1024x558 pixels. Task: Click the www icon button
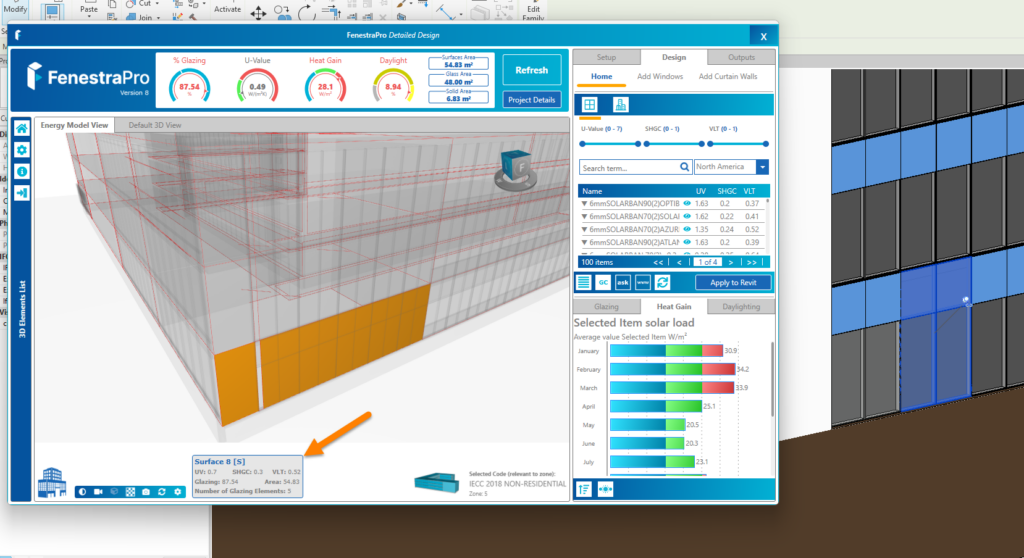(x=643, y=282)
